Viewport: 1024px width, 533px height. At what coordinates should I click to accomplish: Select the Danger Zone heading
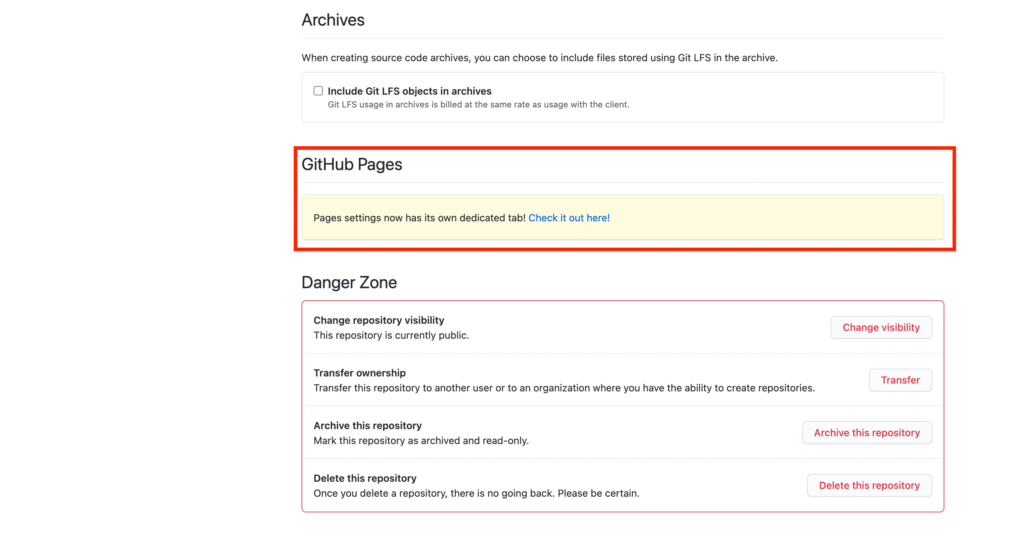(349, 282)
